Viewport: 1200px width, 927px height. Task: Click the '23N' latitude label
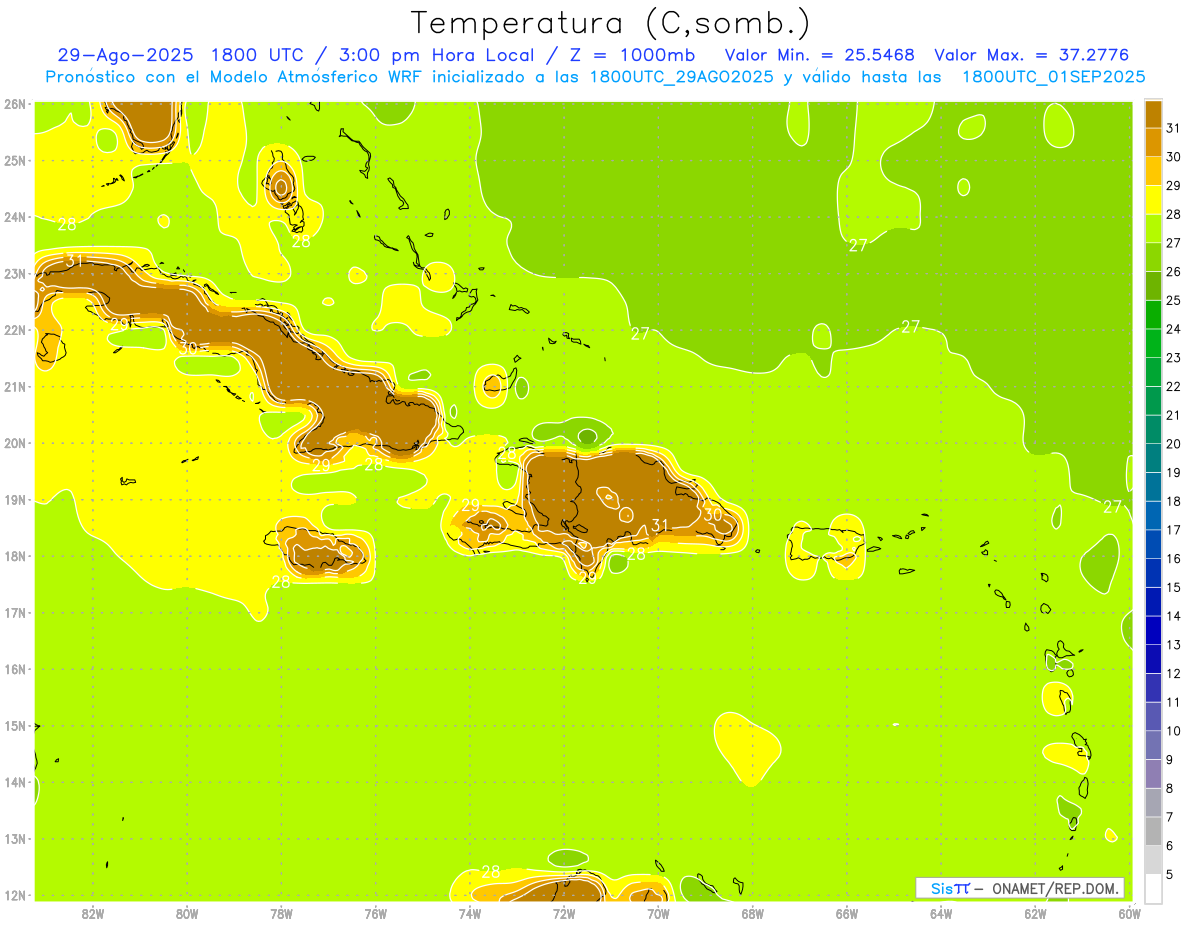click(14, 273)
